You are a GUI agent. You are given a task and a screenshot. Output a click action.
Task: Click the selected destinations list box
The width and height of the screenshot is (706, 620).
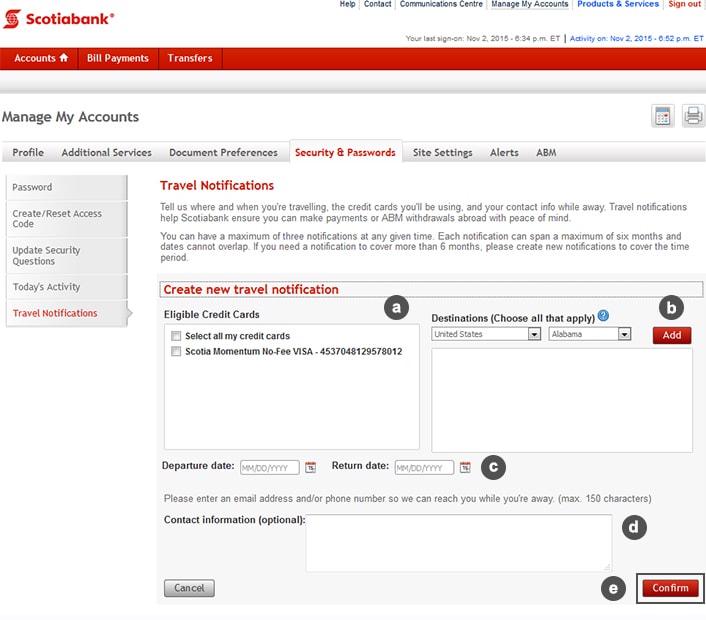562,400
